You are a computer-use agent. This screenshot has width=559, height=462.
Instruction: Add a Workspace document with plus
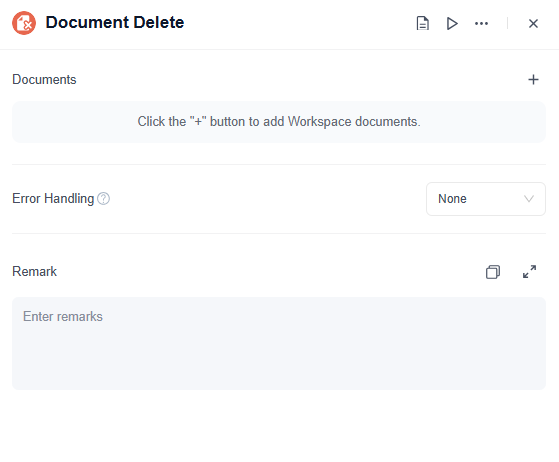click(533, 79)
